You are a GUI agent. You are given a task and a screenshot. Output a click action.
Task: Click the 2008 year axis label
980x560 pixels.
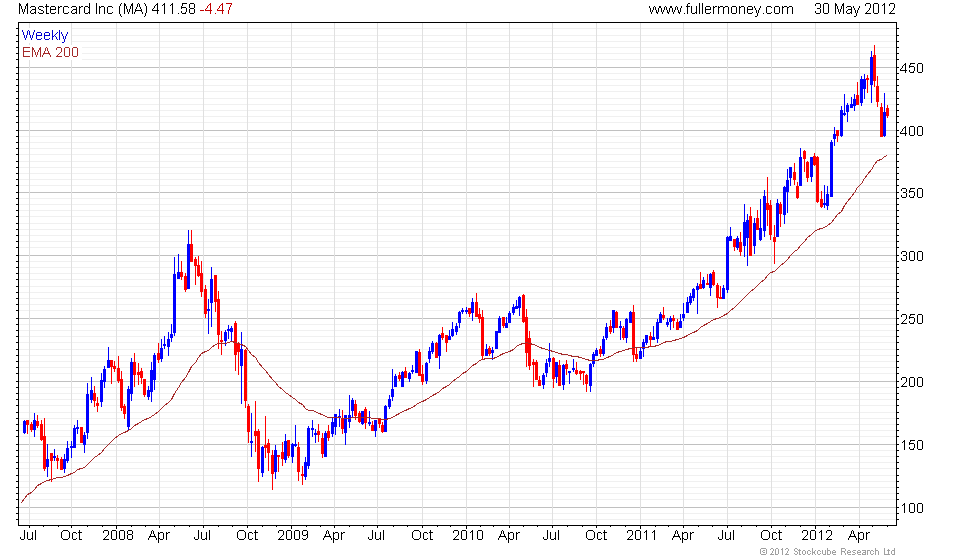coord(118,536)
